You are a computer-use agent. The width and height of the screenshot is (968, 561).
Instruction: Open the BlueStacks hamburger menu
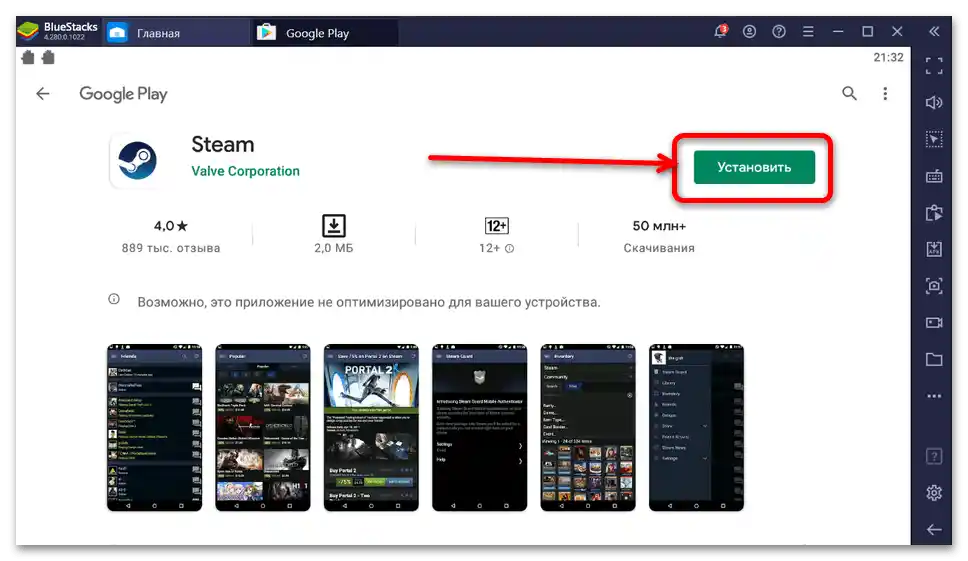tap(808, 31)
